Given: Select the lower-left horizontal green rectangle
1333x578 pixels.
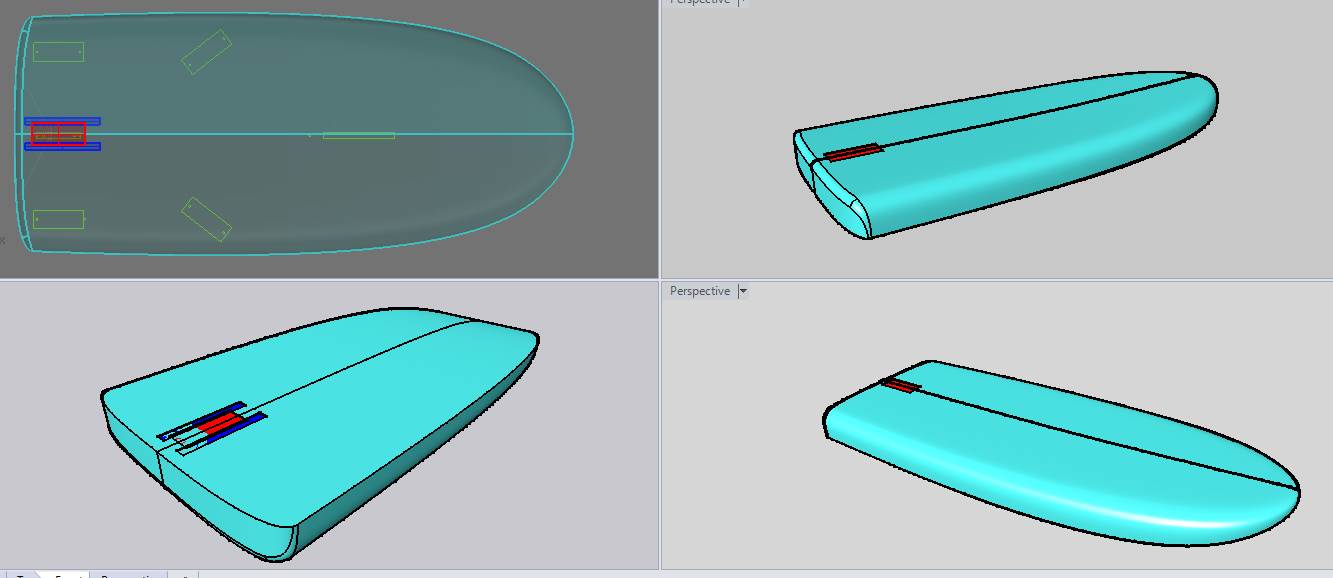Looking at the screenshot, I should coord(58,219).
